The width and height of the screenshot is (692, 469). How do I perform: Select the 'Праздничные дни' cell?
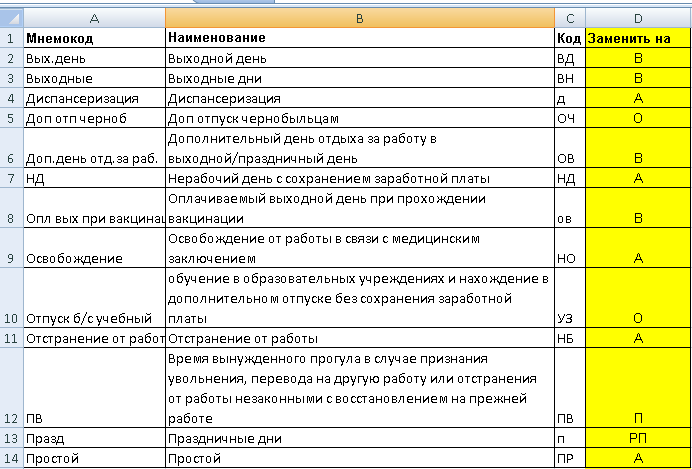[x=360, y=438]
